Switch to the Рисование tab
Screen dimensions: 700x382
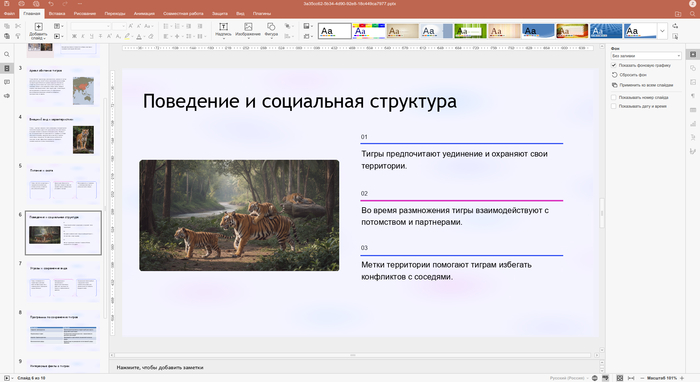(85, 13)
